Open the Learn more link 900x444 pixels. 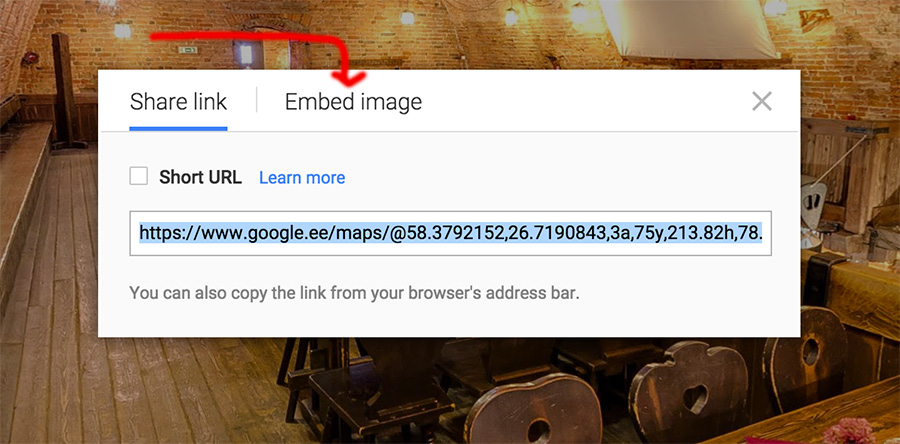[x=302, y=177]
